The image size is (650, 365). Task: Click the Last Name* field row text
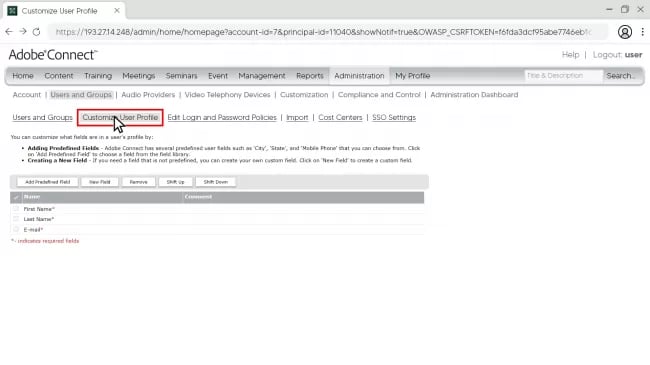click(39, 219)
